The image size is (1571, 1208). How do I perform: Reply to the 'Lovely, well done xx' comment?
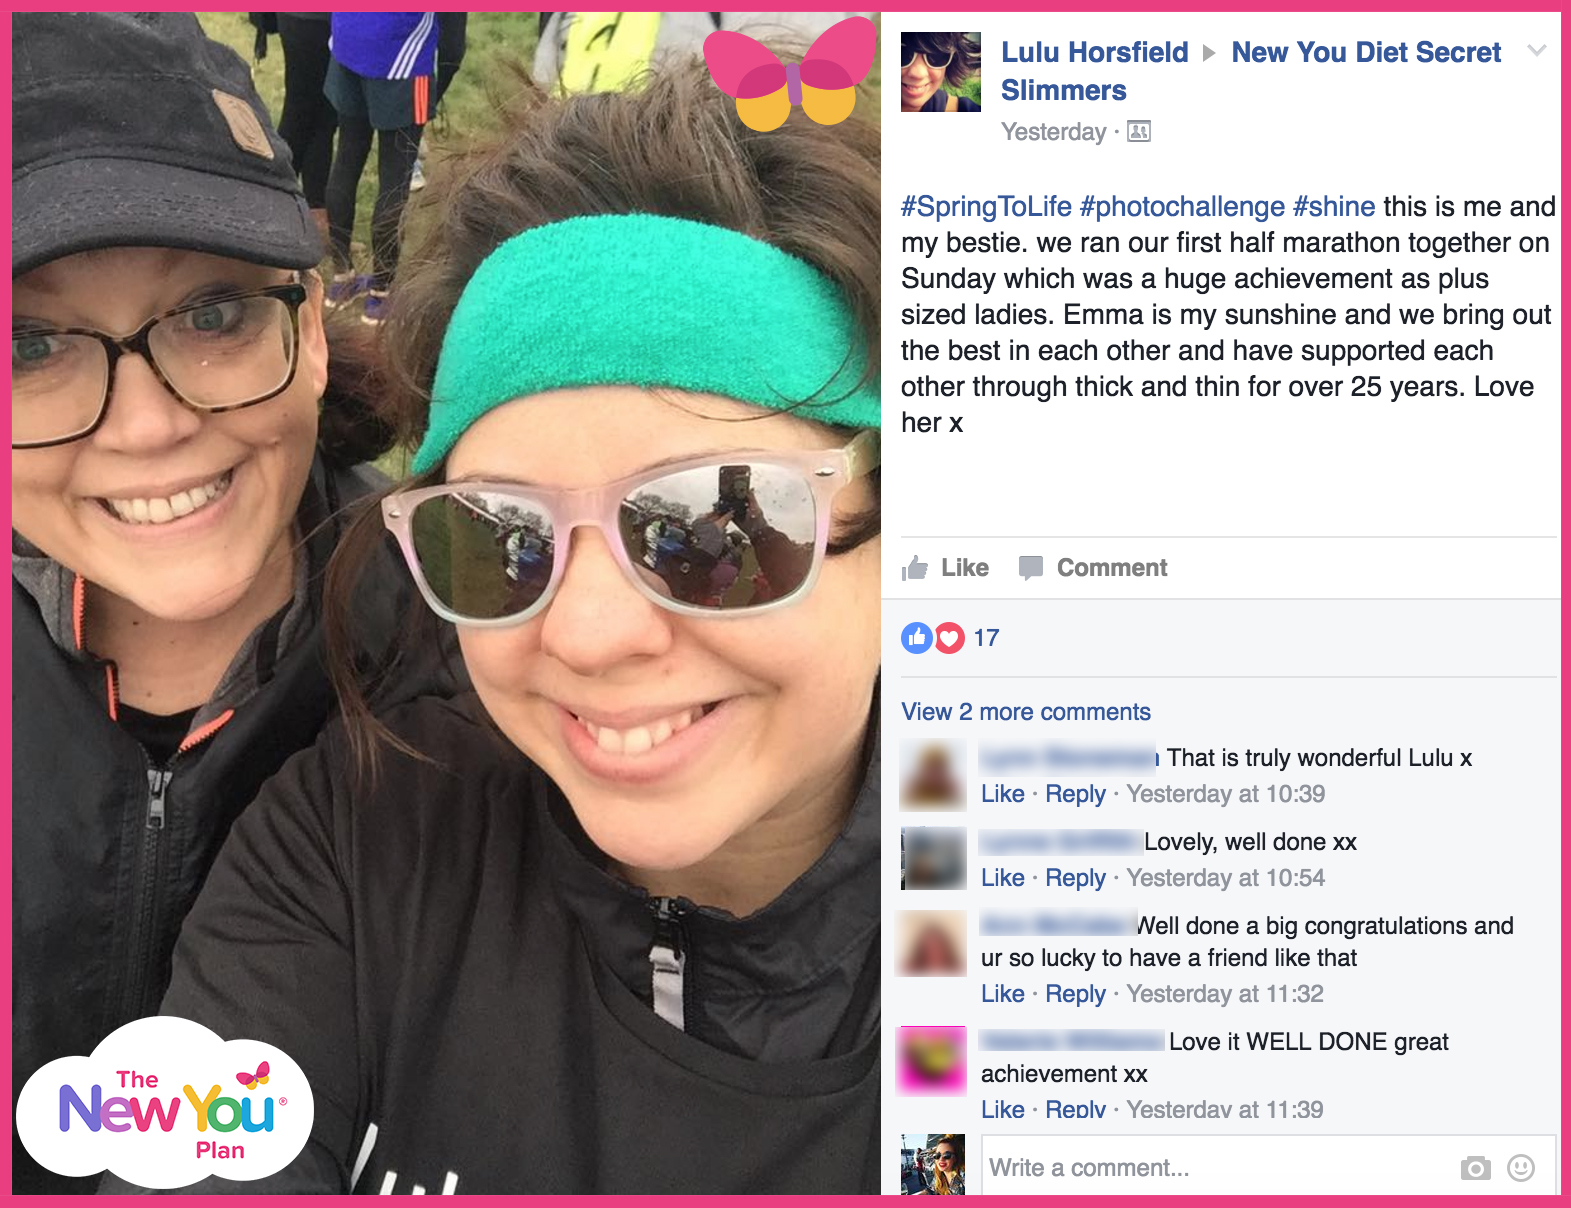click(1075, 878)
